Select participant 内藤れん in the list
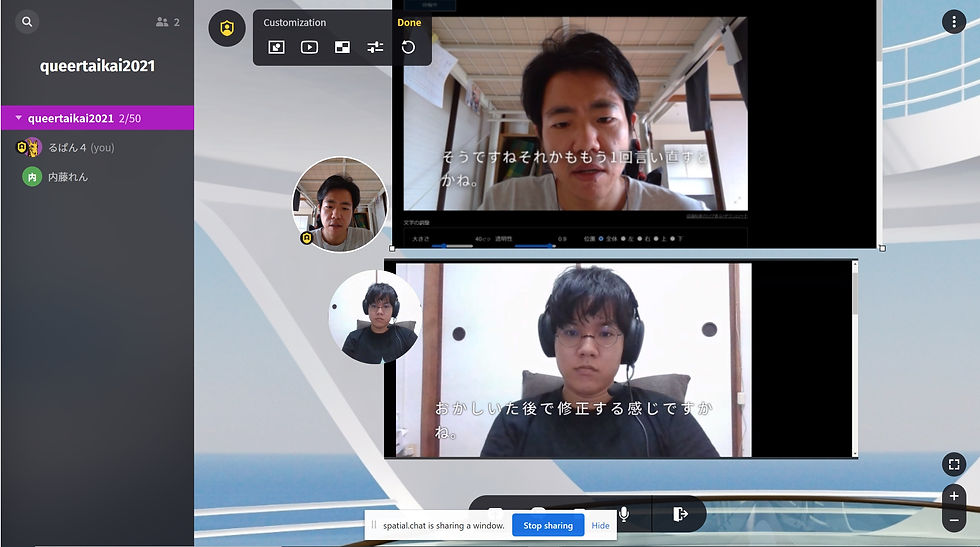The image size is (980, 547). pos(68,177)
